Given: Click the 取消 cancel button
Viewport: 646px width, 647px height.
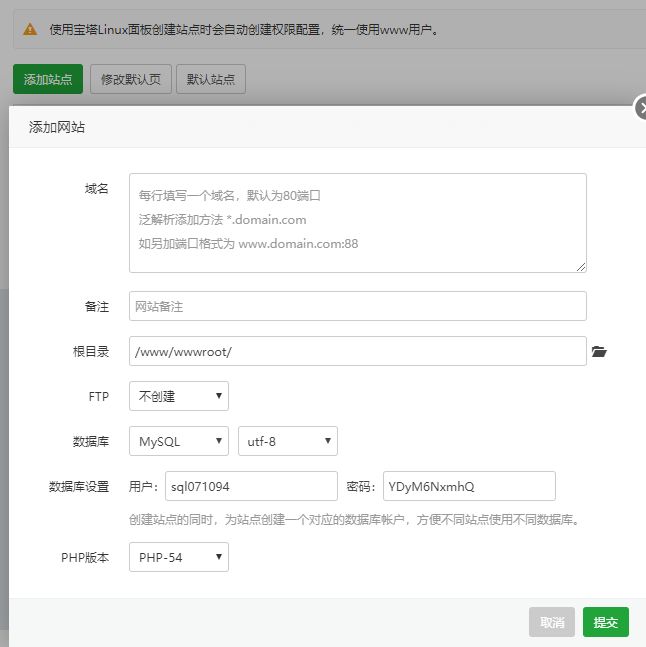Looking at the screenshot, I should click(552, 622).
